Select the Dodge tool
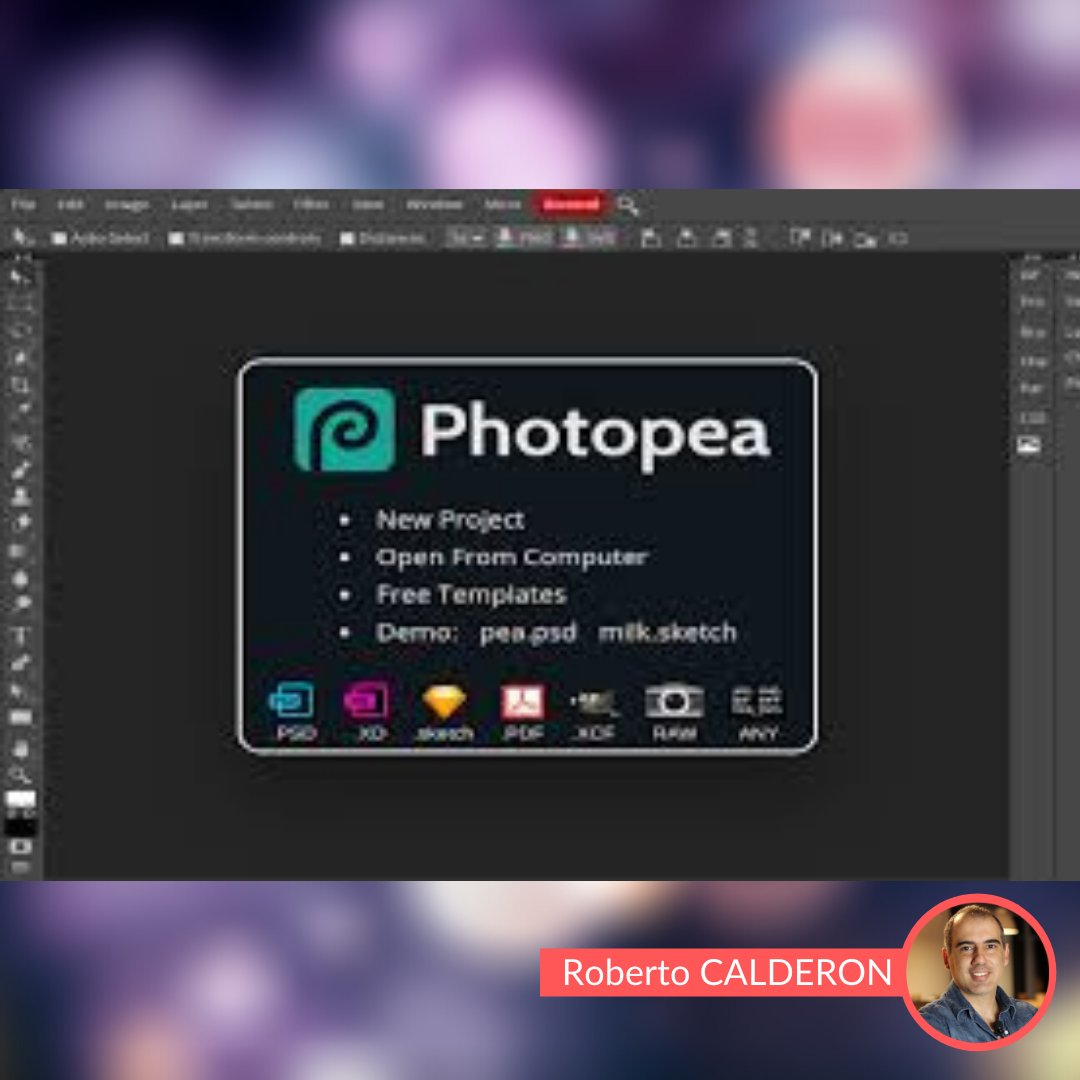 [x=20, y=604]
